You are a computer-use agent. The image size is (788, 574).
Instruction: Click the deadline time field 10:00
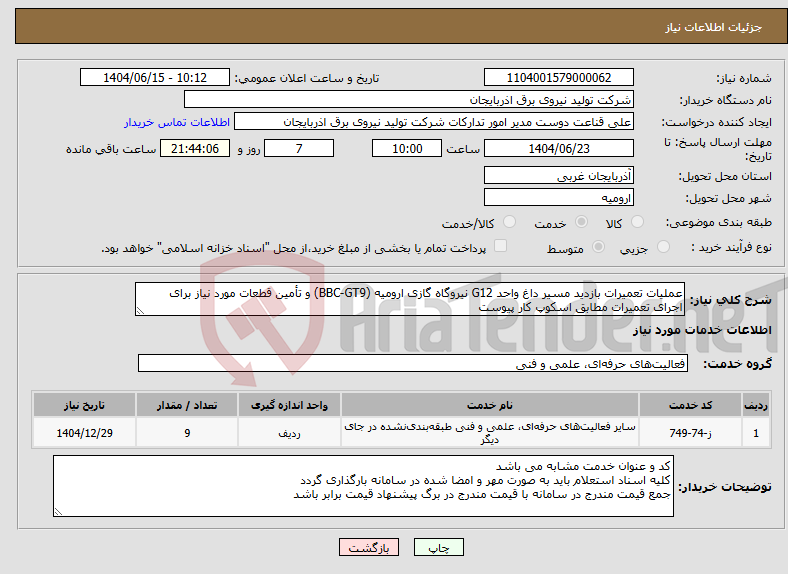click(x=407, y=148)
